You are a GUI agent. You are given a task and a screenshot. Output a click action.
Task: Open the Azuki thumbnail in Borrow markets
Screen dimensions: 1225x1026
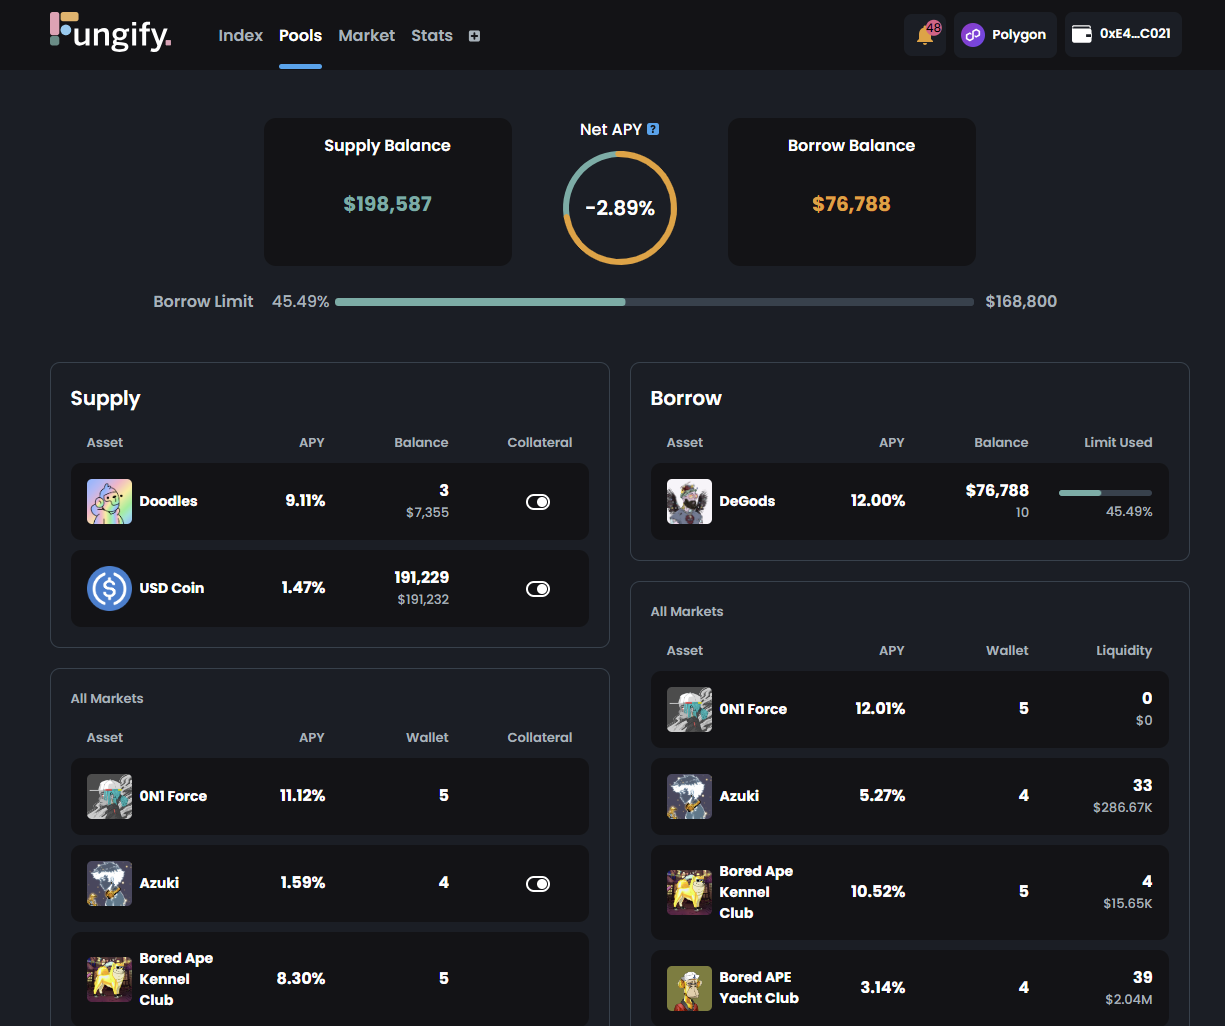click(x=688, y=796)
